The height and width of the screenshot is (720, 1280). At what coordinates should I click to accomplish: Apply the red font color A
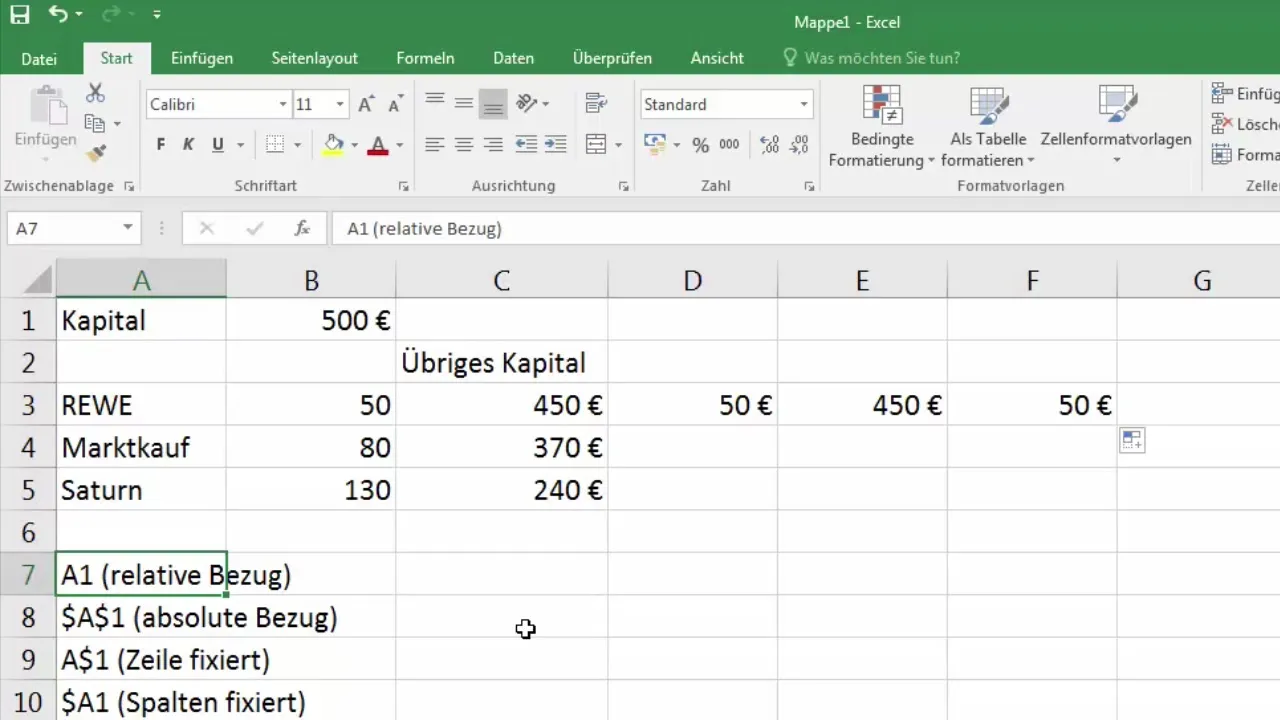(377, 145)
